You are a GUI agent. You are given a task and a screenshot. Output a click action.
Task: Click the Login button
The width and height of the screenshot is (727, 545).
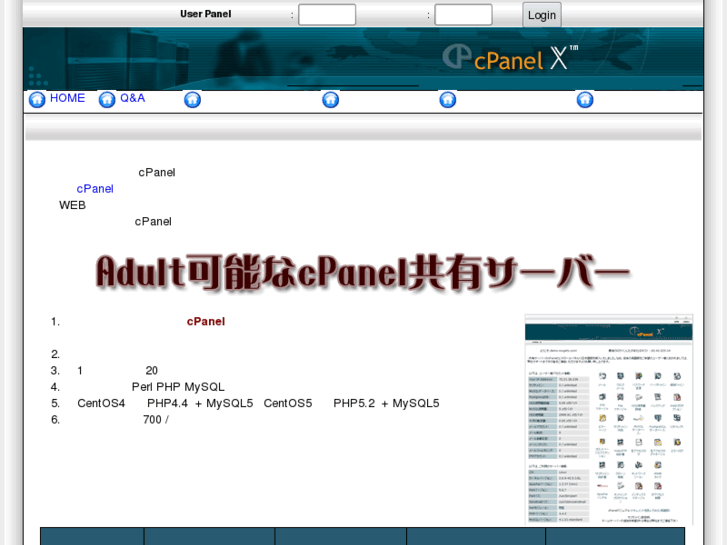click(x=542, y=15)
